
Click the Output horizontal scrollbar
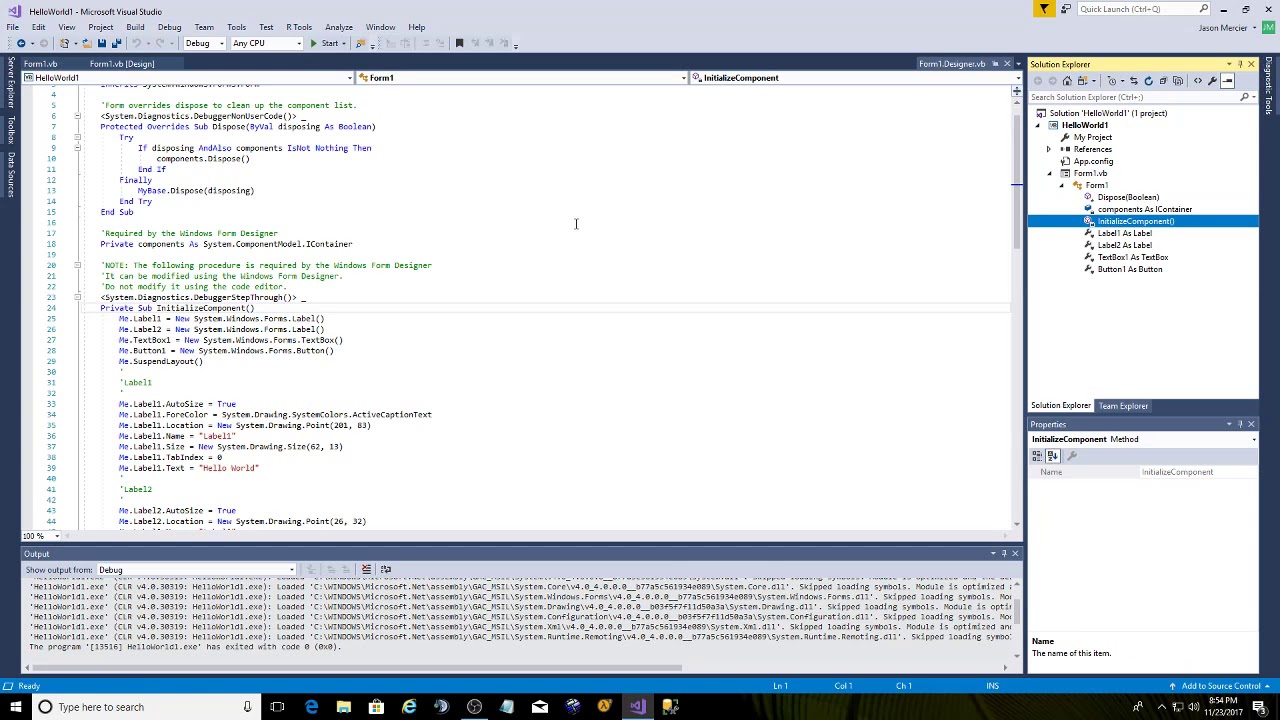point(355,668)
